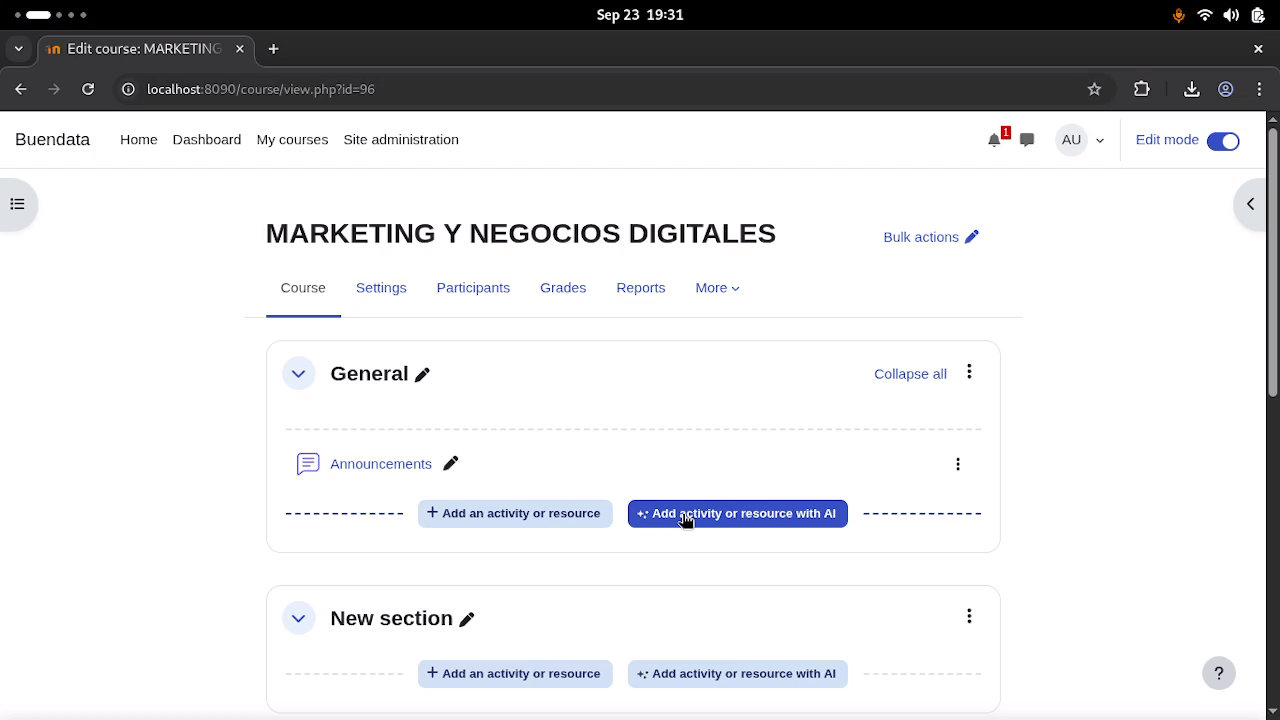Open the More tab dropdown
Image resolution: width=1280 pixels, height=720 pixels.
[x=717, y=288]
